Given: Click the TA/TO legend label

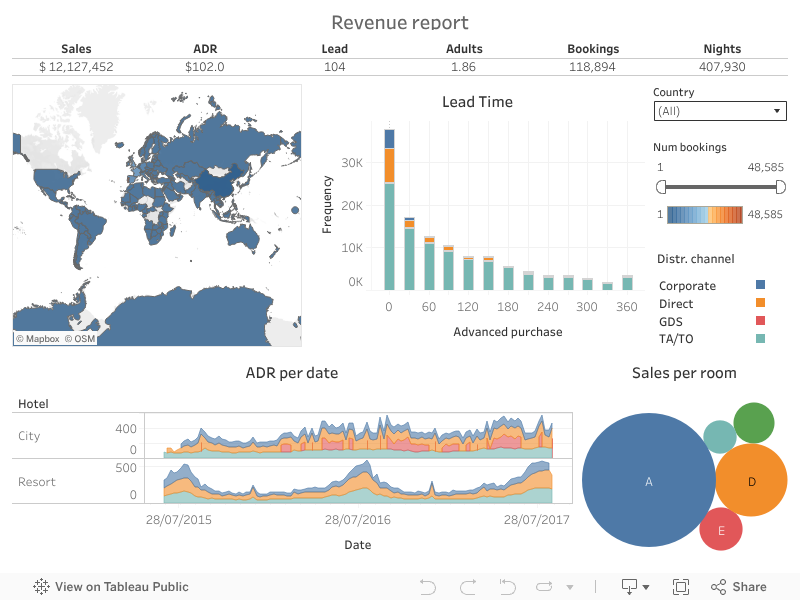Looking at the screenshot, I should 676,339.
